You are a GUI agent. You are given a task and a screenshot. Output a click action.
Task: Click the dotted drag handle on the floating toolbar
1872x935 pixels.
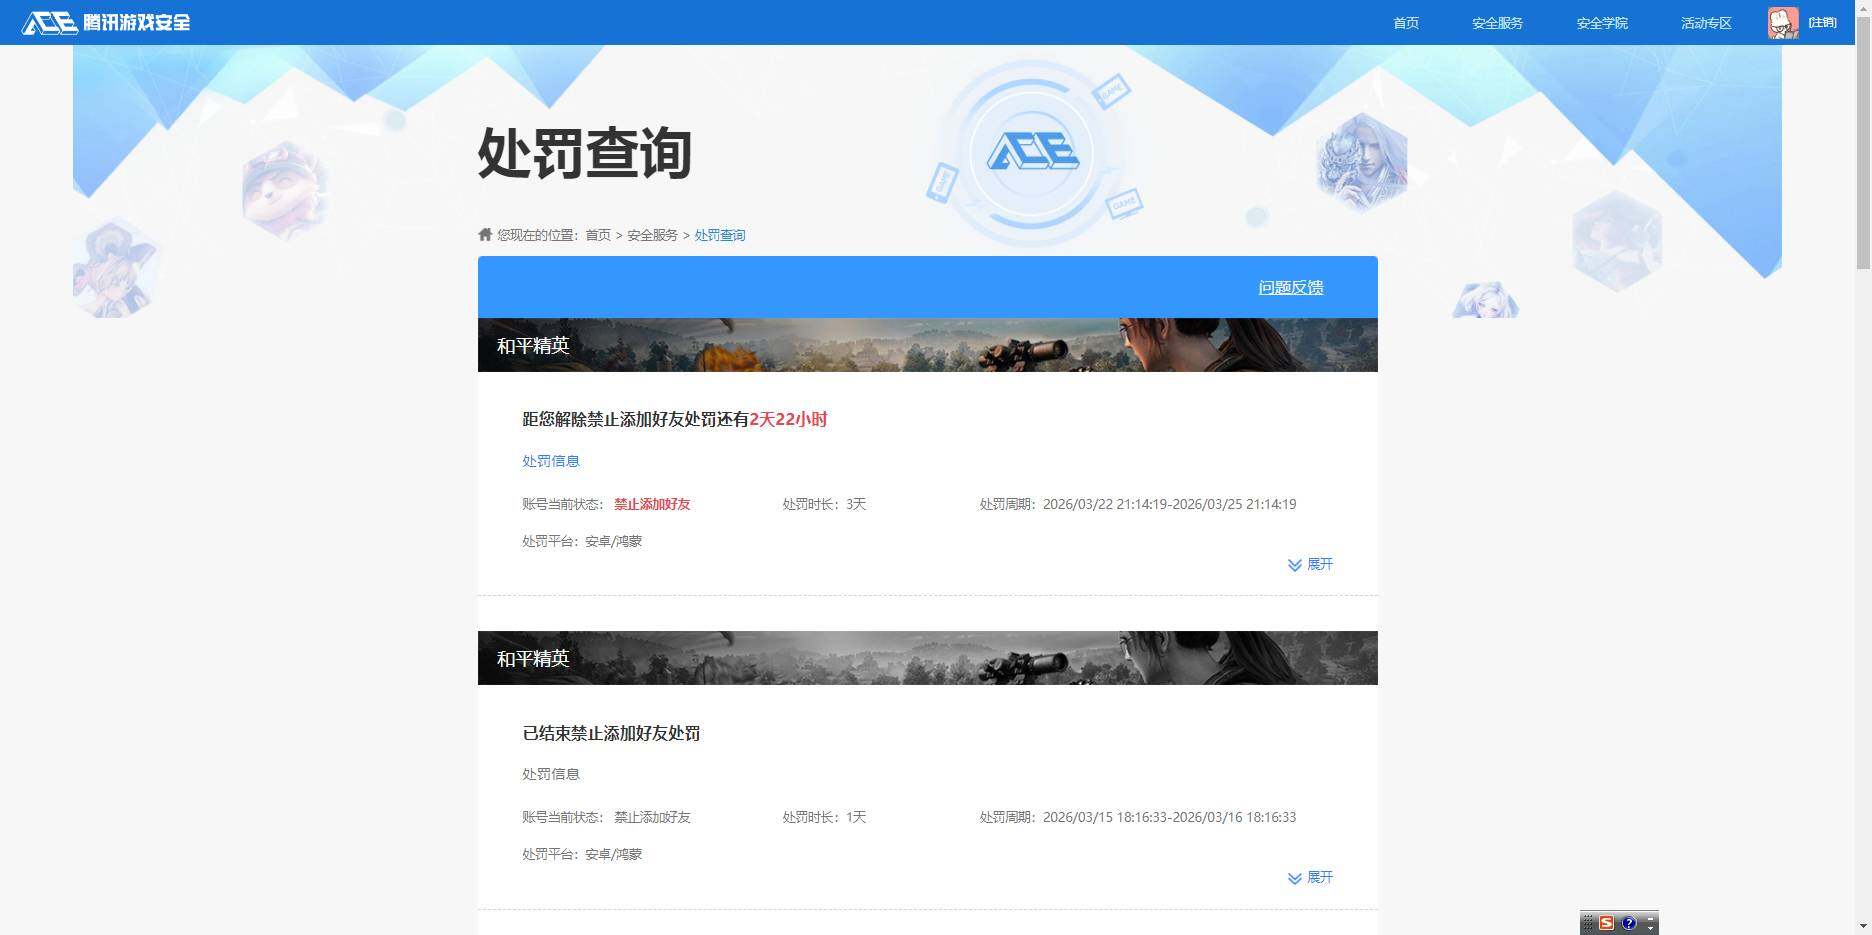(1588, 922)
